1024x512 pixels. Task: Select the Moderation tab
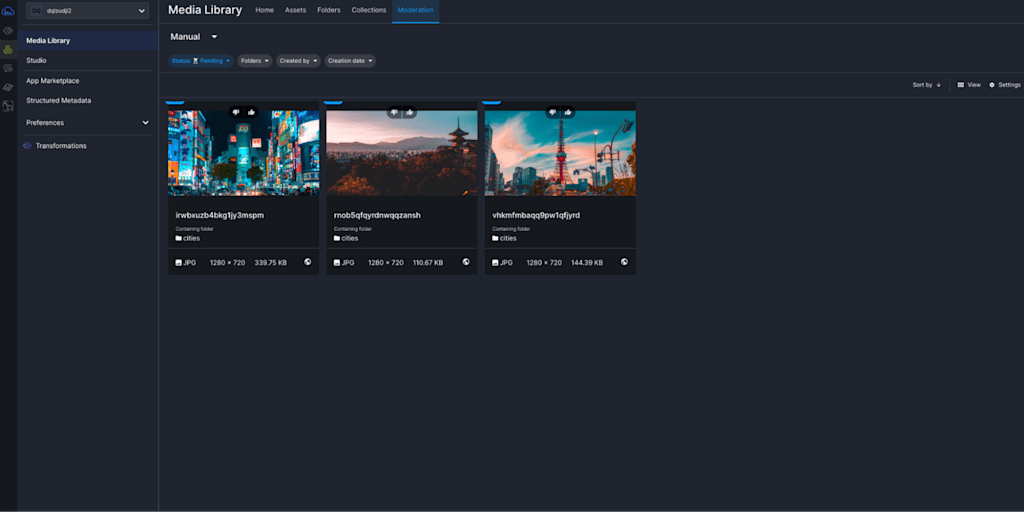tap(415, 10)
